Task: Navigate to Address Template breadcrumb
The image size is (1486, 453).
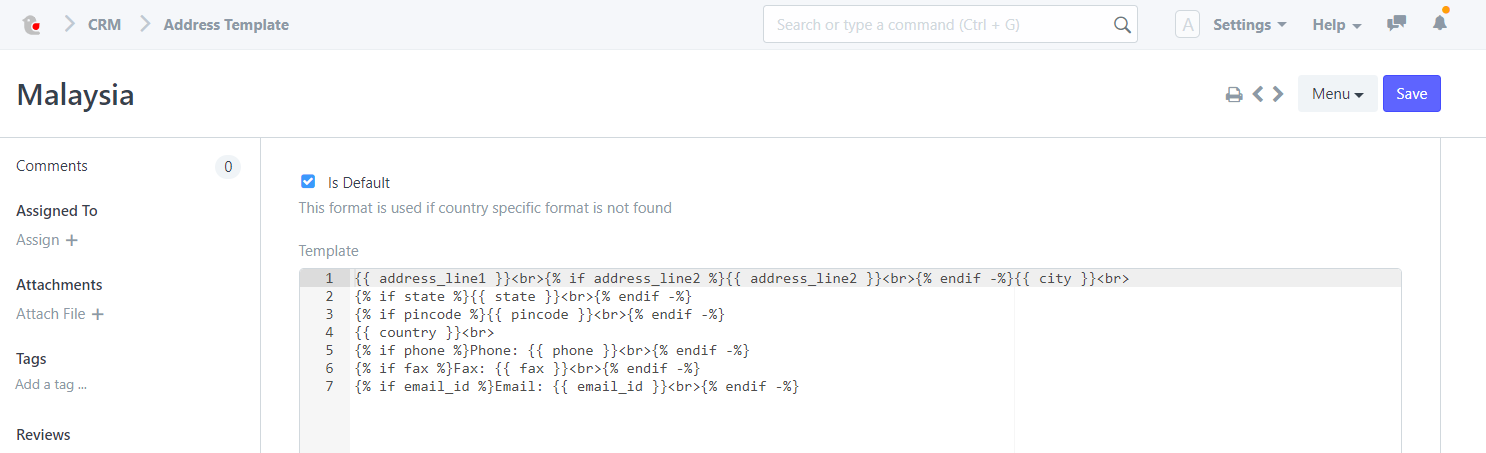Action: click(x=226, y=25)
